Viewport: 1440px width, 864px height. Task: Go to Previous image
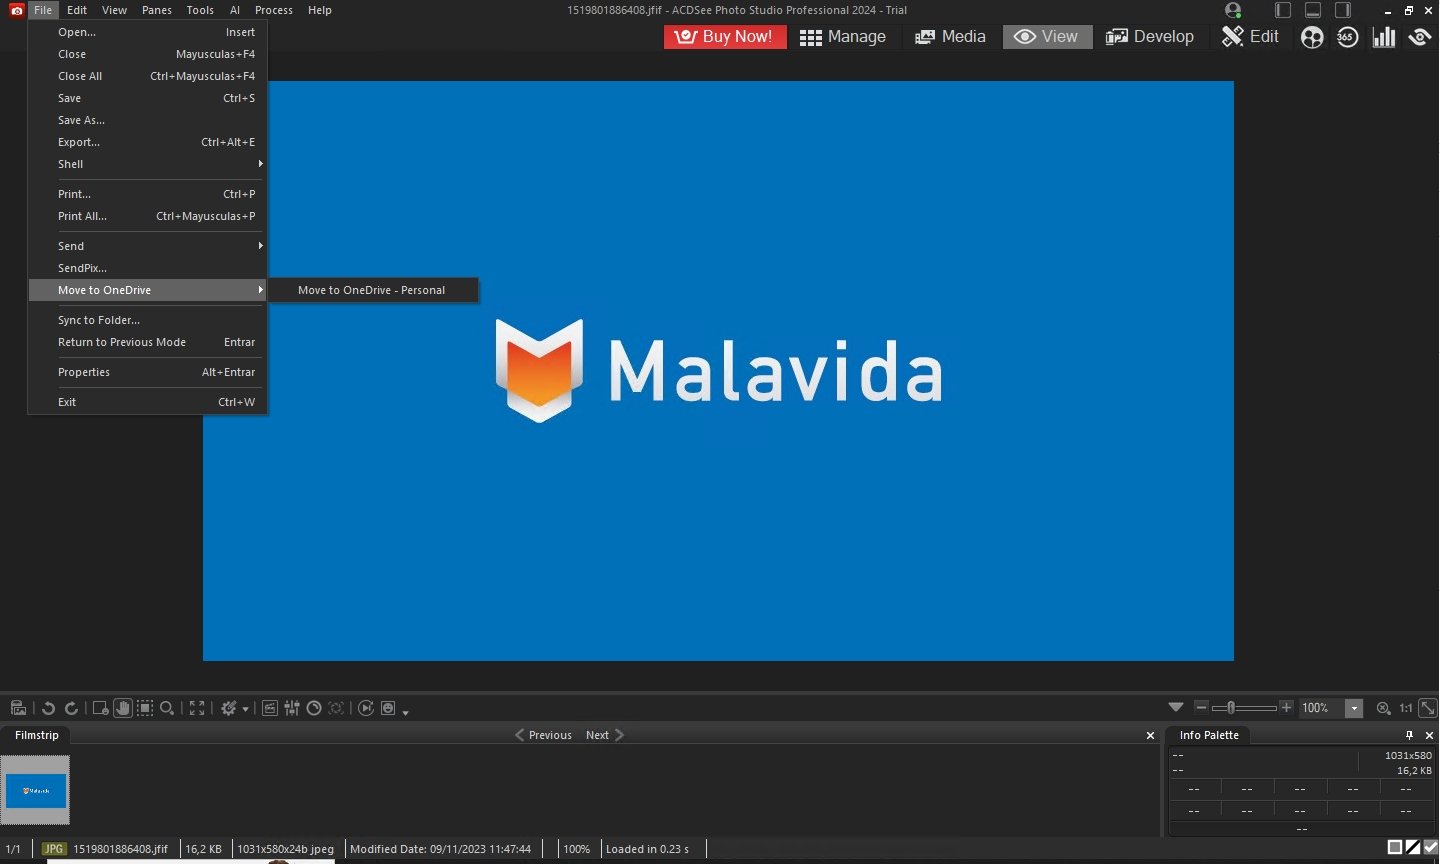(x=543, y=735)
